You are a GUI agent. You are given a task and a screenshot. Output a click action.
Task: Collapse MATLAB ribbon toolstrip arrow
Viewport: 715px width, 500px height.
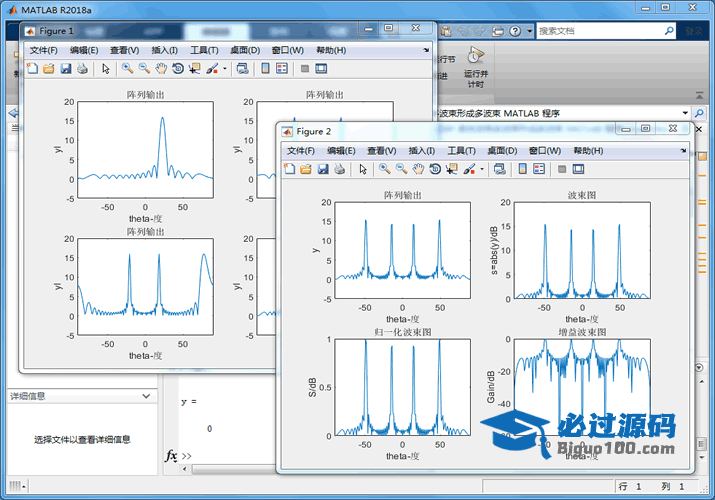699,95
